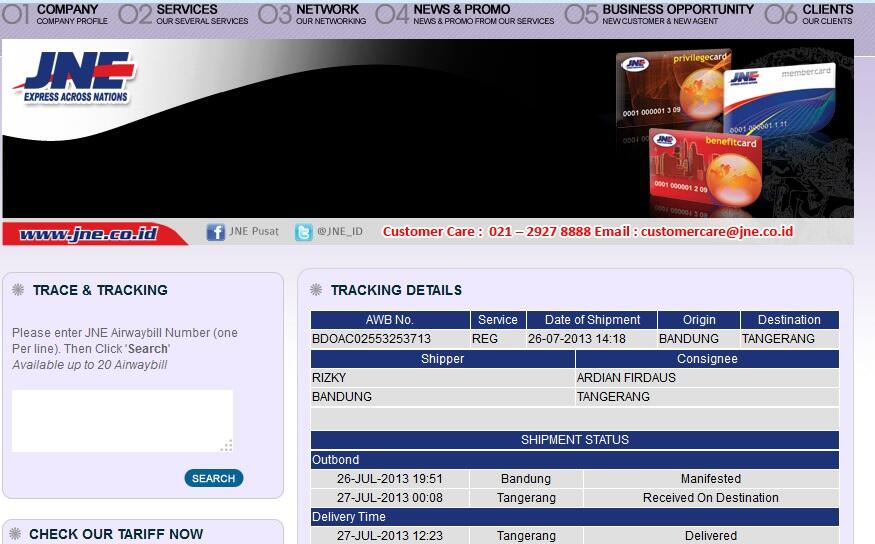Click the Customer Care phone number text

539,232
